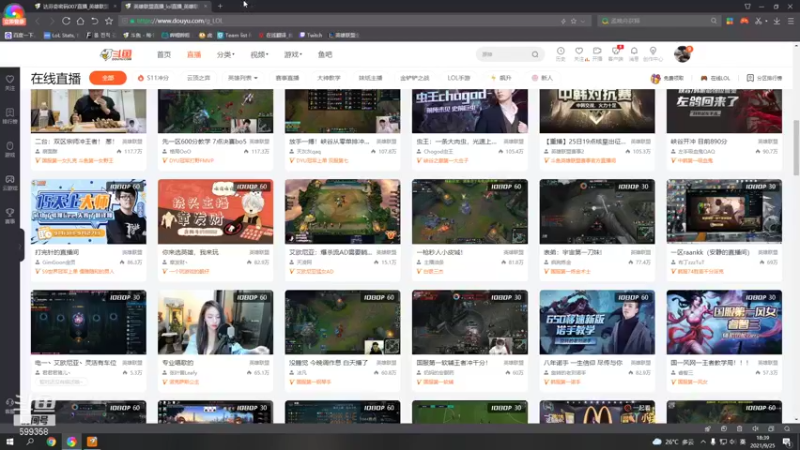This screenshot has width=800, height=450.
Task: Click in the Douyu search input field
Action: pos(504,54)
